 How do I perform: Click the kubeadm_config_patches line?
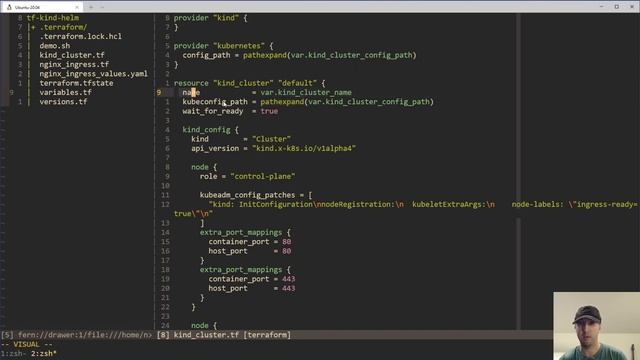click(x=256, y=195)
